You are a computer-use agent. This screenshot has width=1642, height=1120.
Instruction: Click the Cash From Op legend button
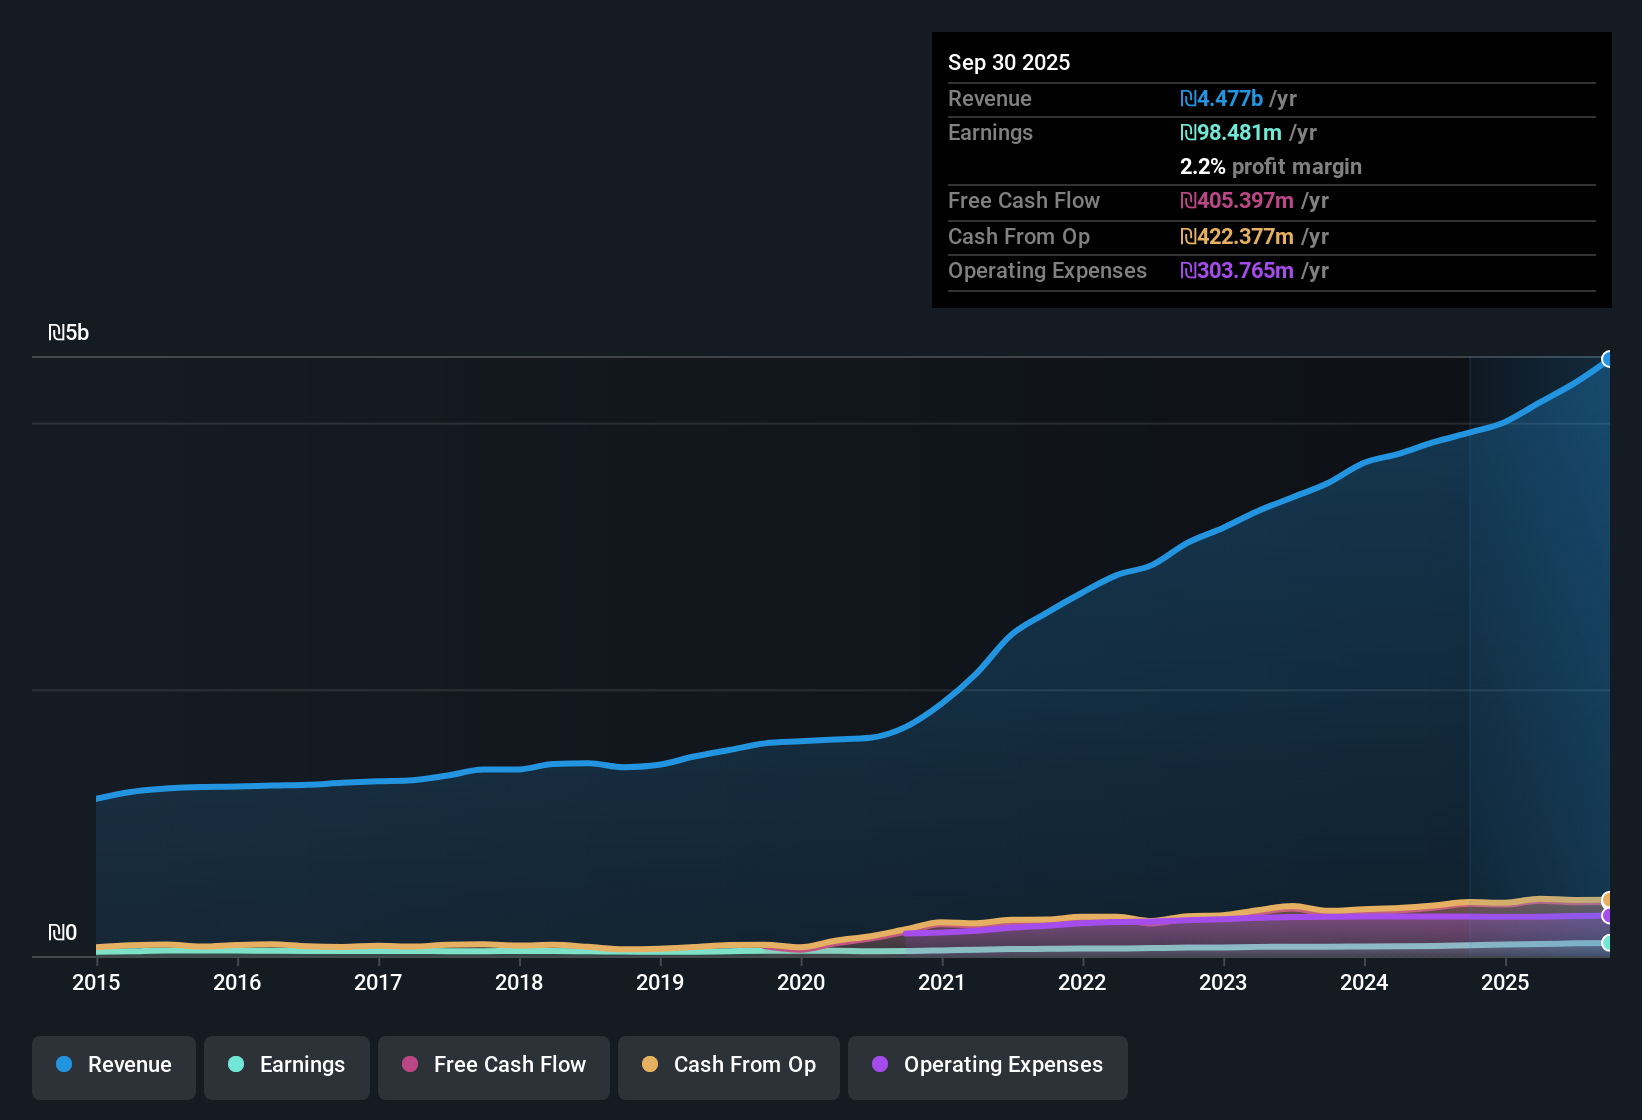point(728,1065)
